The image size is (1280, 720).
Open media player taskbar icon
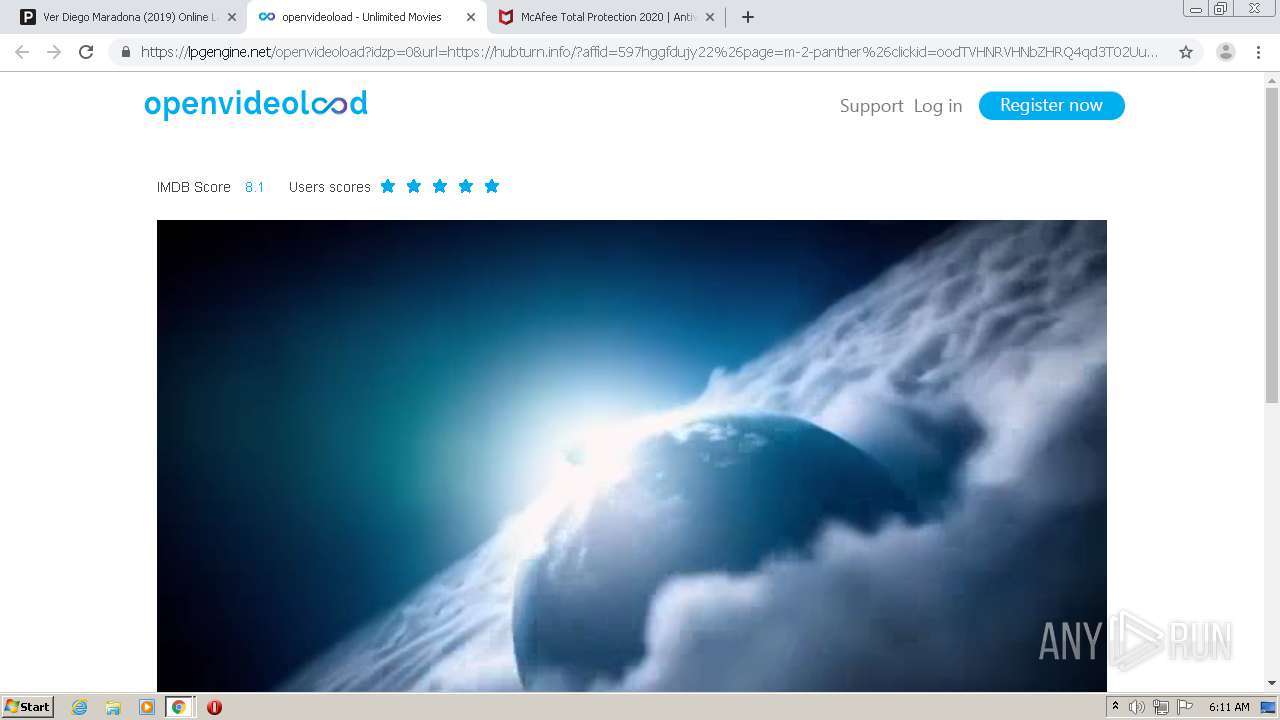[x=147, y=707]
